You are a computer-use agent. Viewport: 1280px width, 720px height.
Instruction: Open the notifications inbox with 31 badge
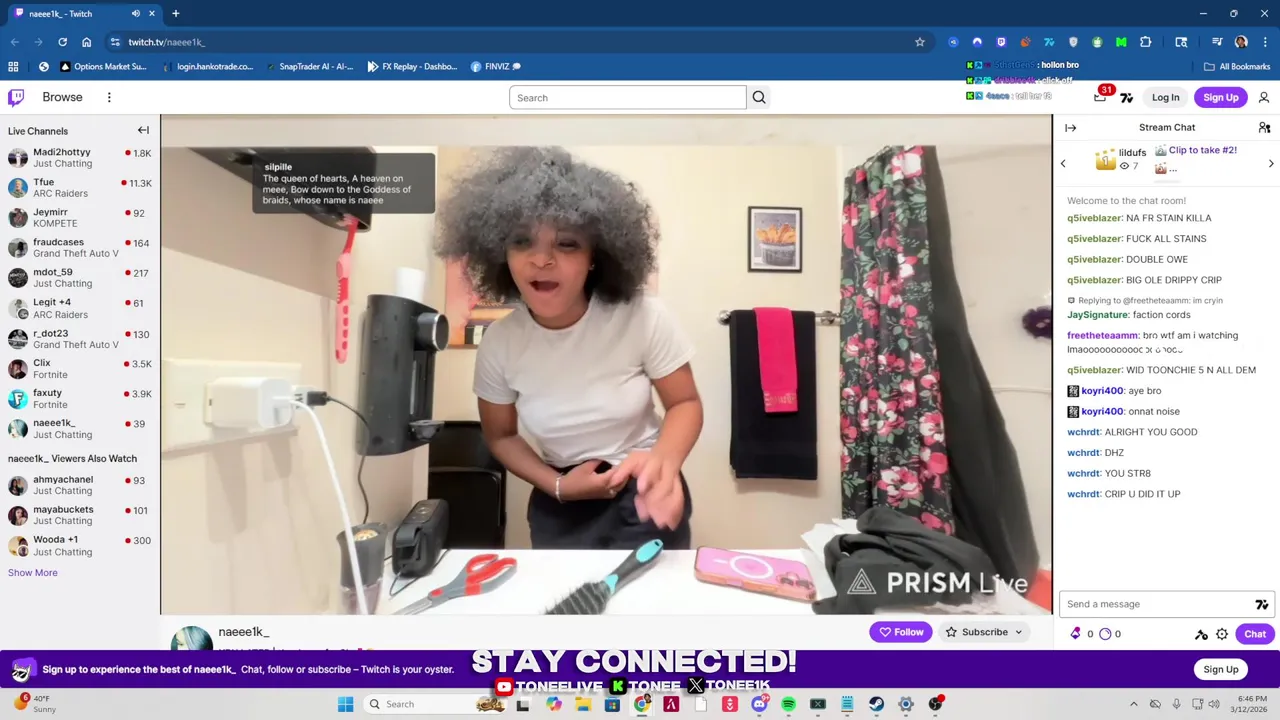(1101, 96)
